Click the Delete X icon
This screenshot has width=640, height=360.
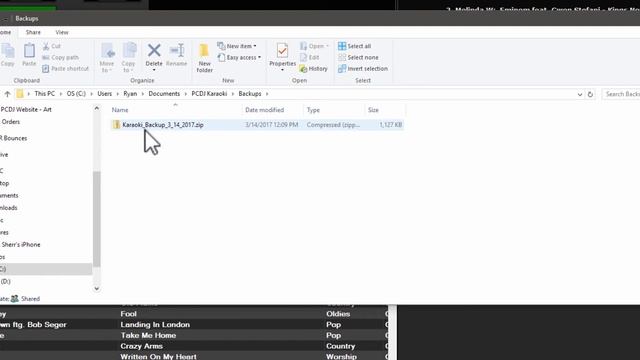pos(154,51)
